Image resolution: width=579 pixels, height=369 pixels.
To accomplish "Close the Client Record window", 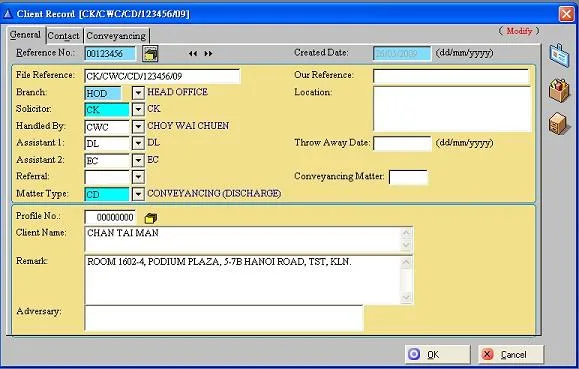I will tap(566, 14).
